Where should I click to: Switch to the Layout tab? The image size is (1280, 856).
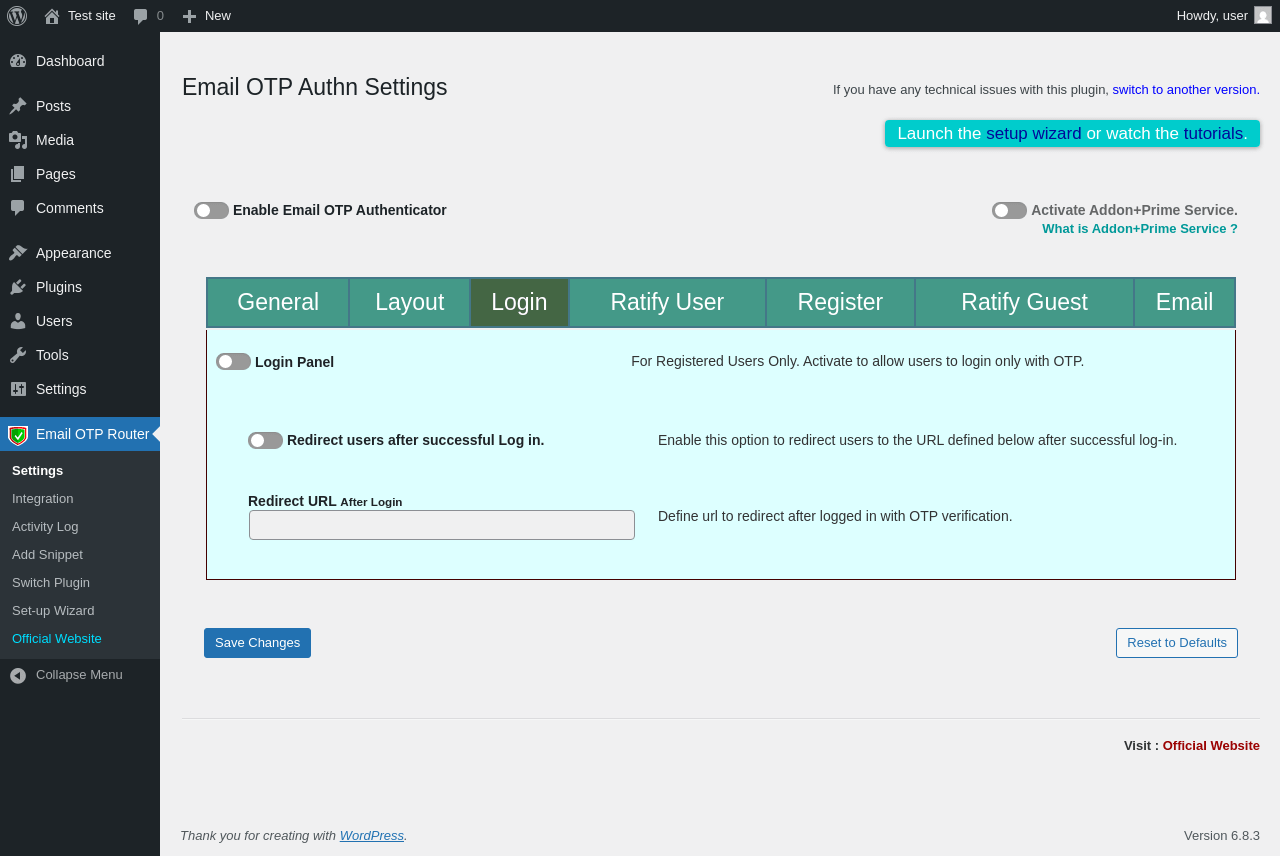410,302
